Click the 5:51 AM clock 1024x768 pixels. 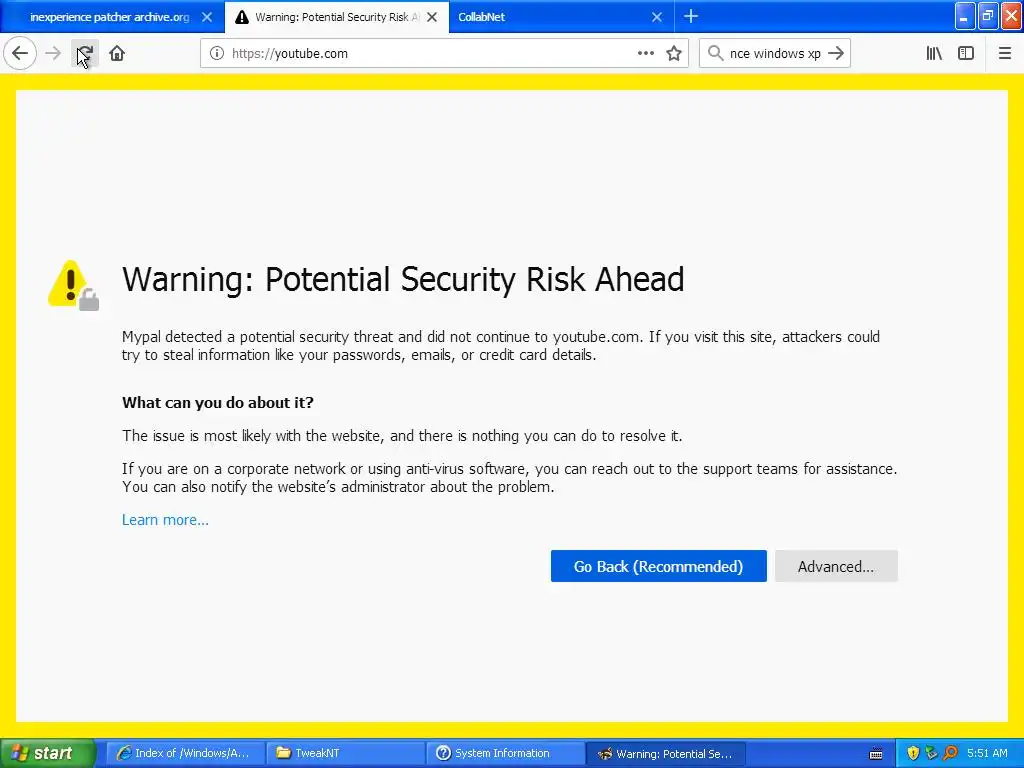[987, 753]
